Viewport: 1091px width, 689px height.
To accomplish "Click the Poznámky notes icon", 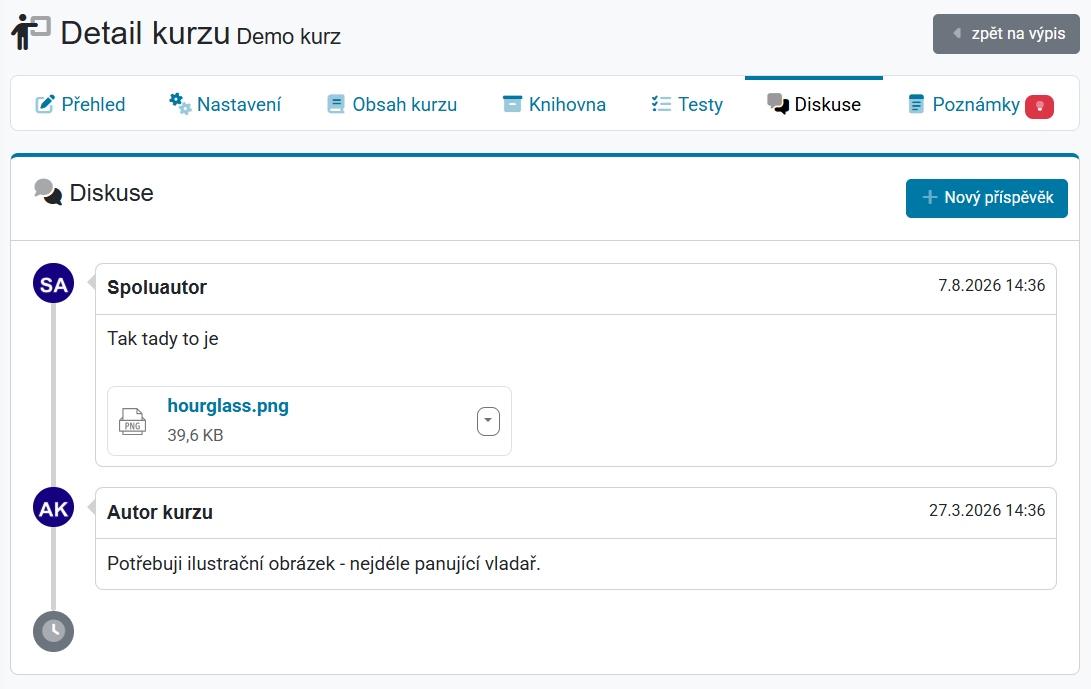I will coord(916,104).
